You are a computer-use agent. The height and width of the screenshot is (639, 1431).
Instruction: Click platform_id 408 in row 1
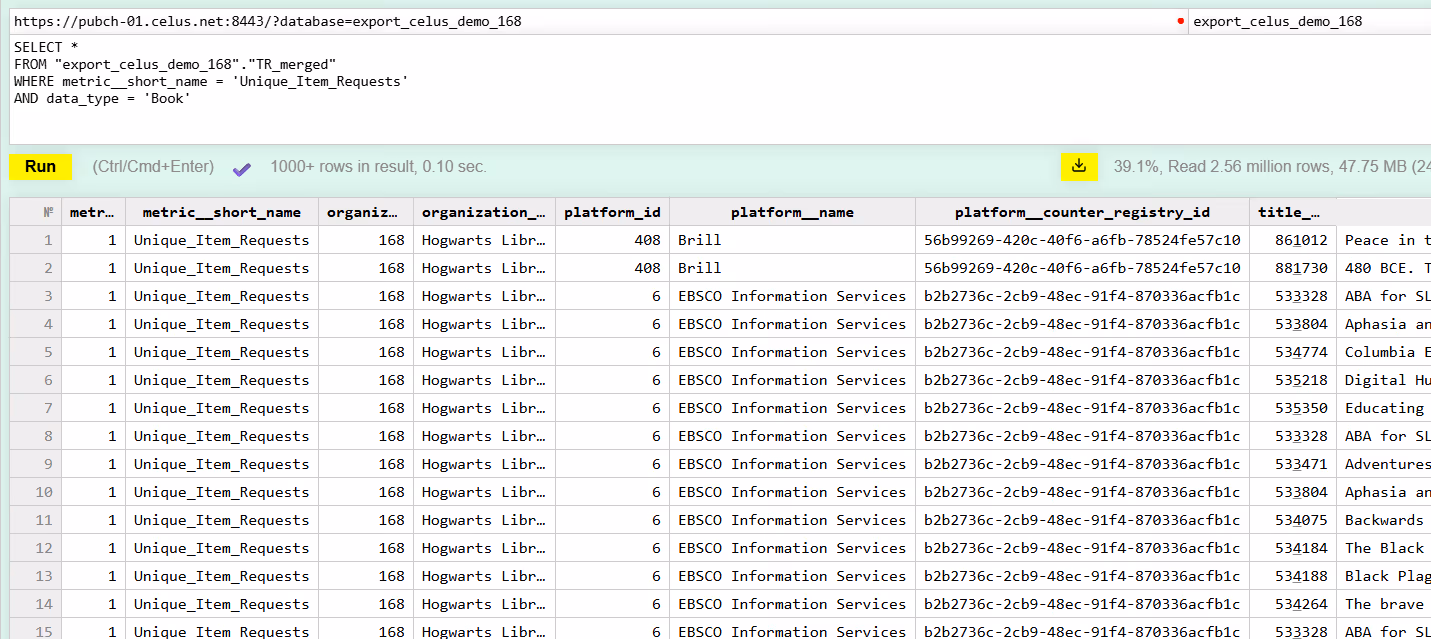[612, 240]
